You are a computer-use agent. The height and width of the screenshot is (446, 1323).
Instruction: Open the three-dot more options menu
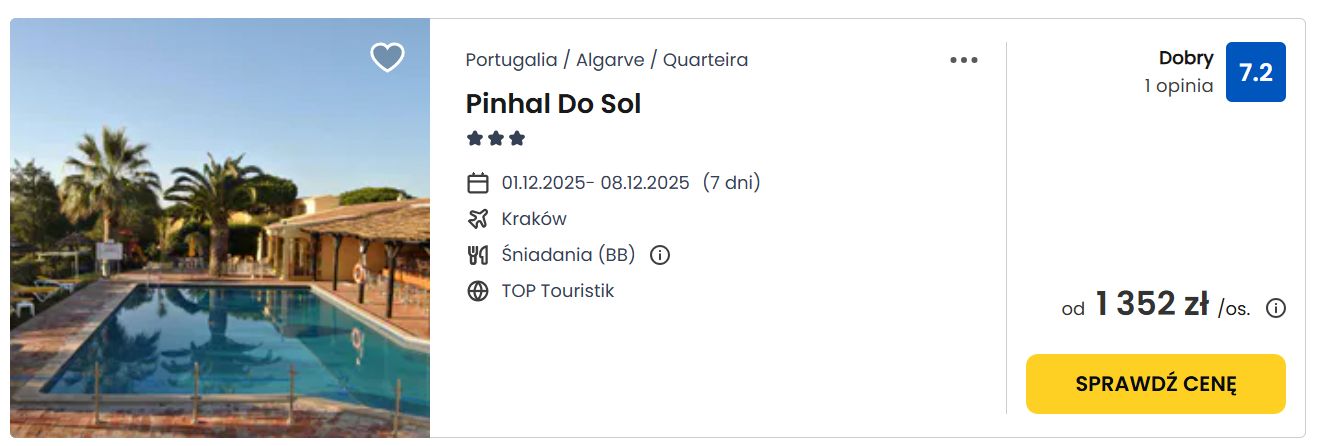coord(964,60)
